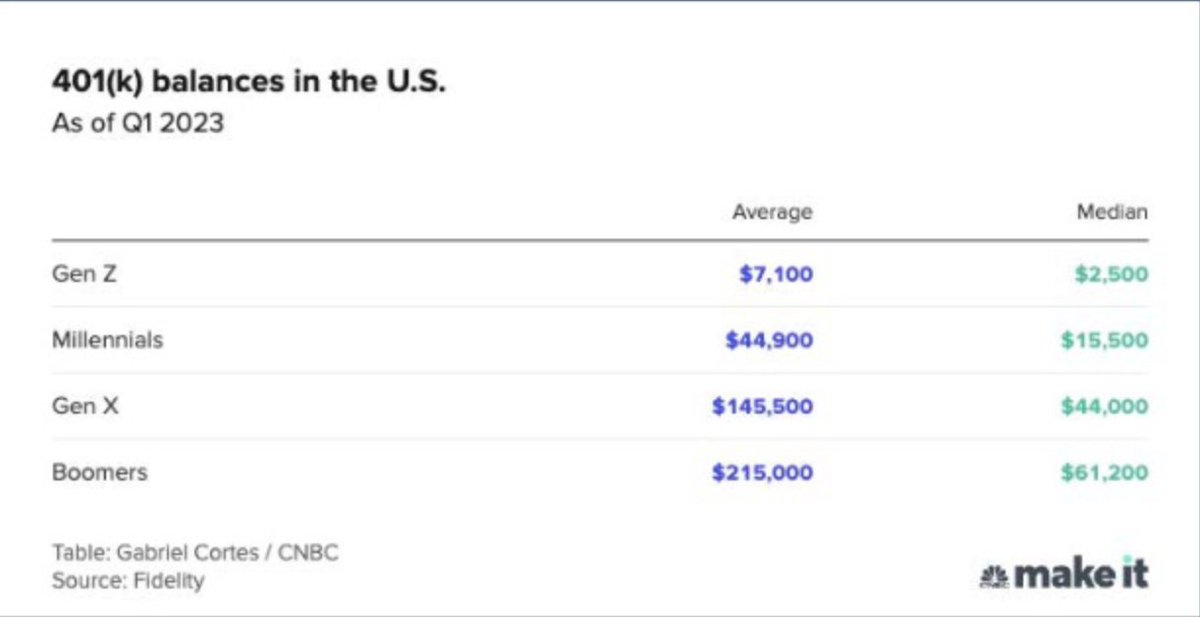
Task: Select Boomers average value $215,000
Action: coord(763,473)
